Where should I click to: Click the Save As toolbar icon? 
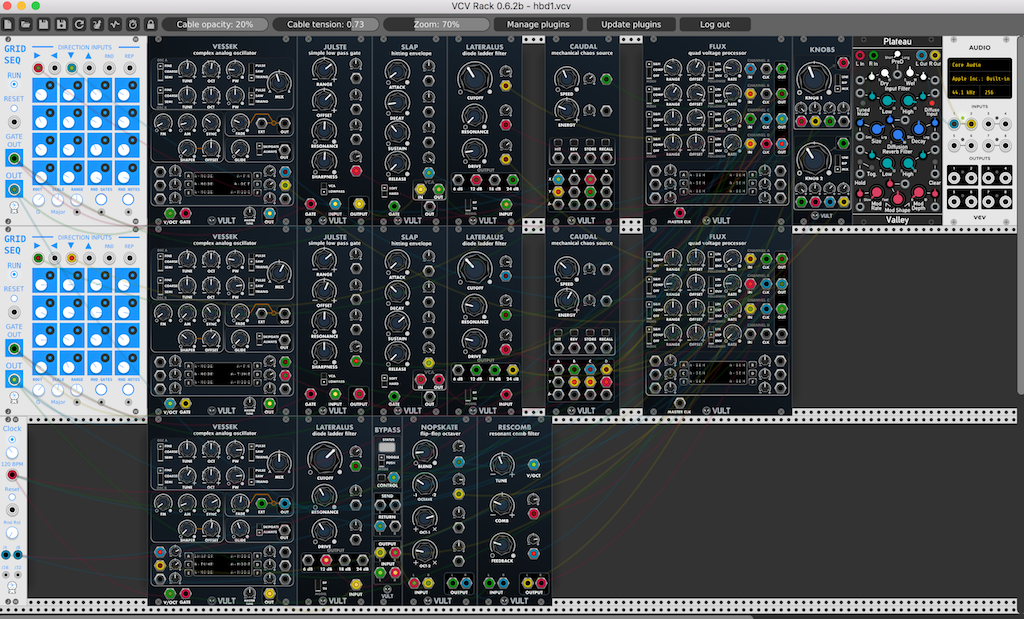pos(61,25)
